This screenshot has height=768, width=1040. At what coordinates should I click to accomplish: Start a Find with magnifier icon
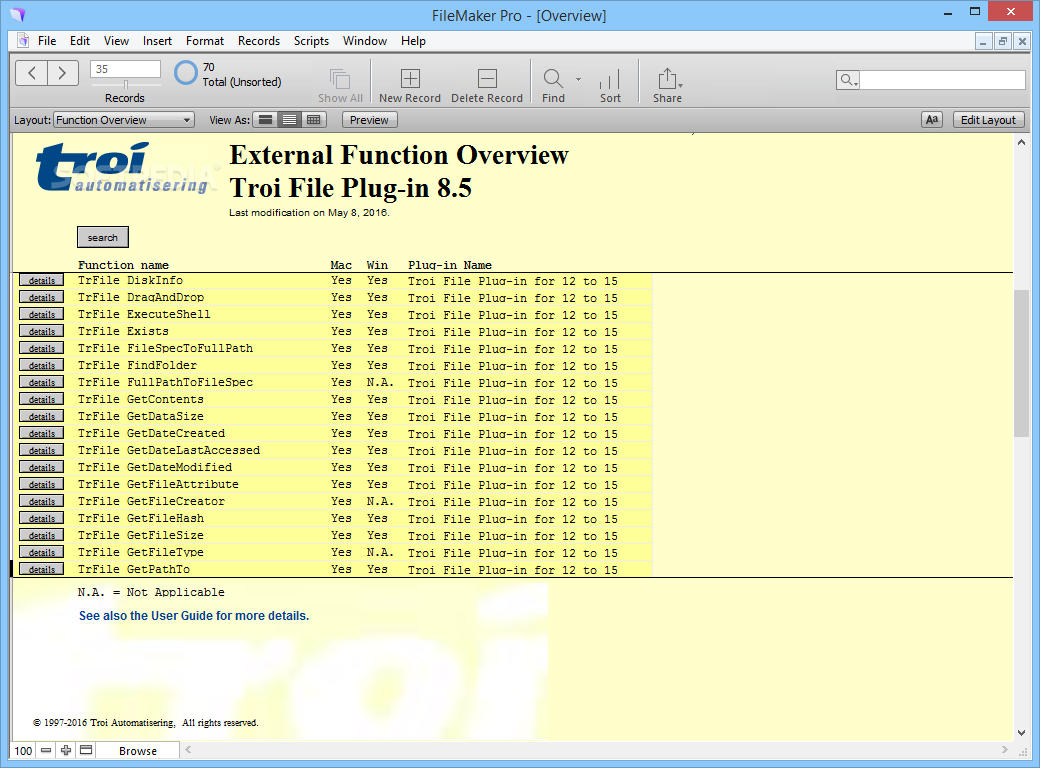(x=553, y=78)
